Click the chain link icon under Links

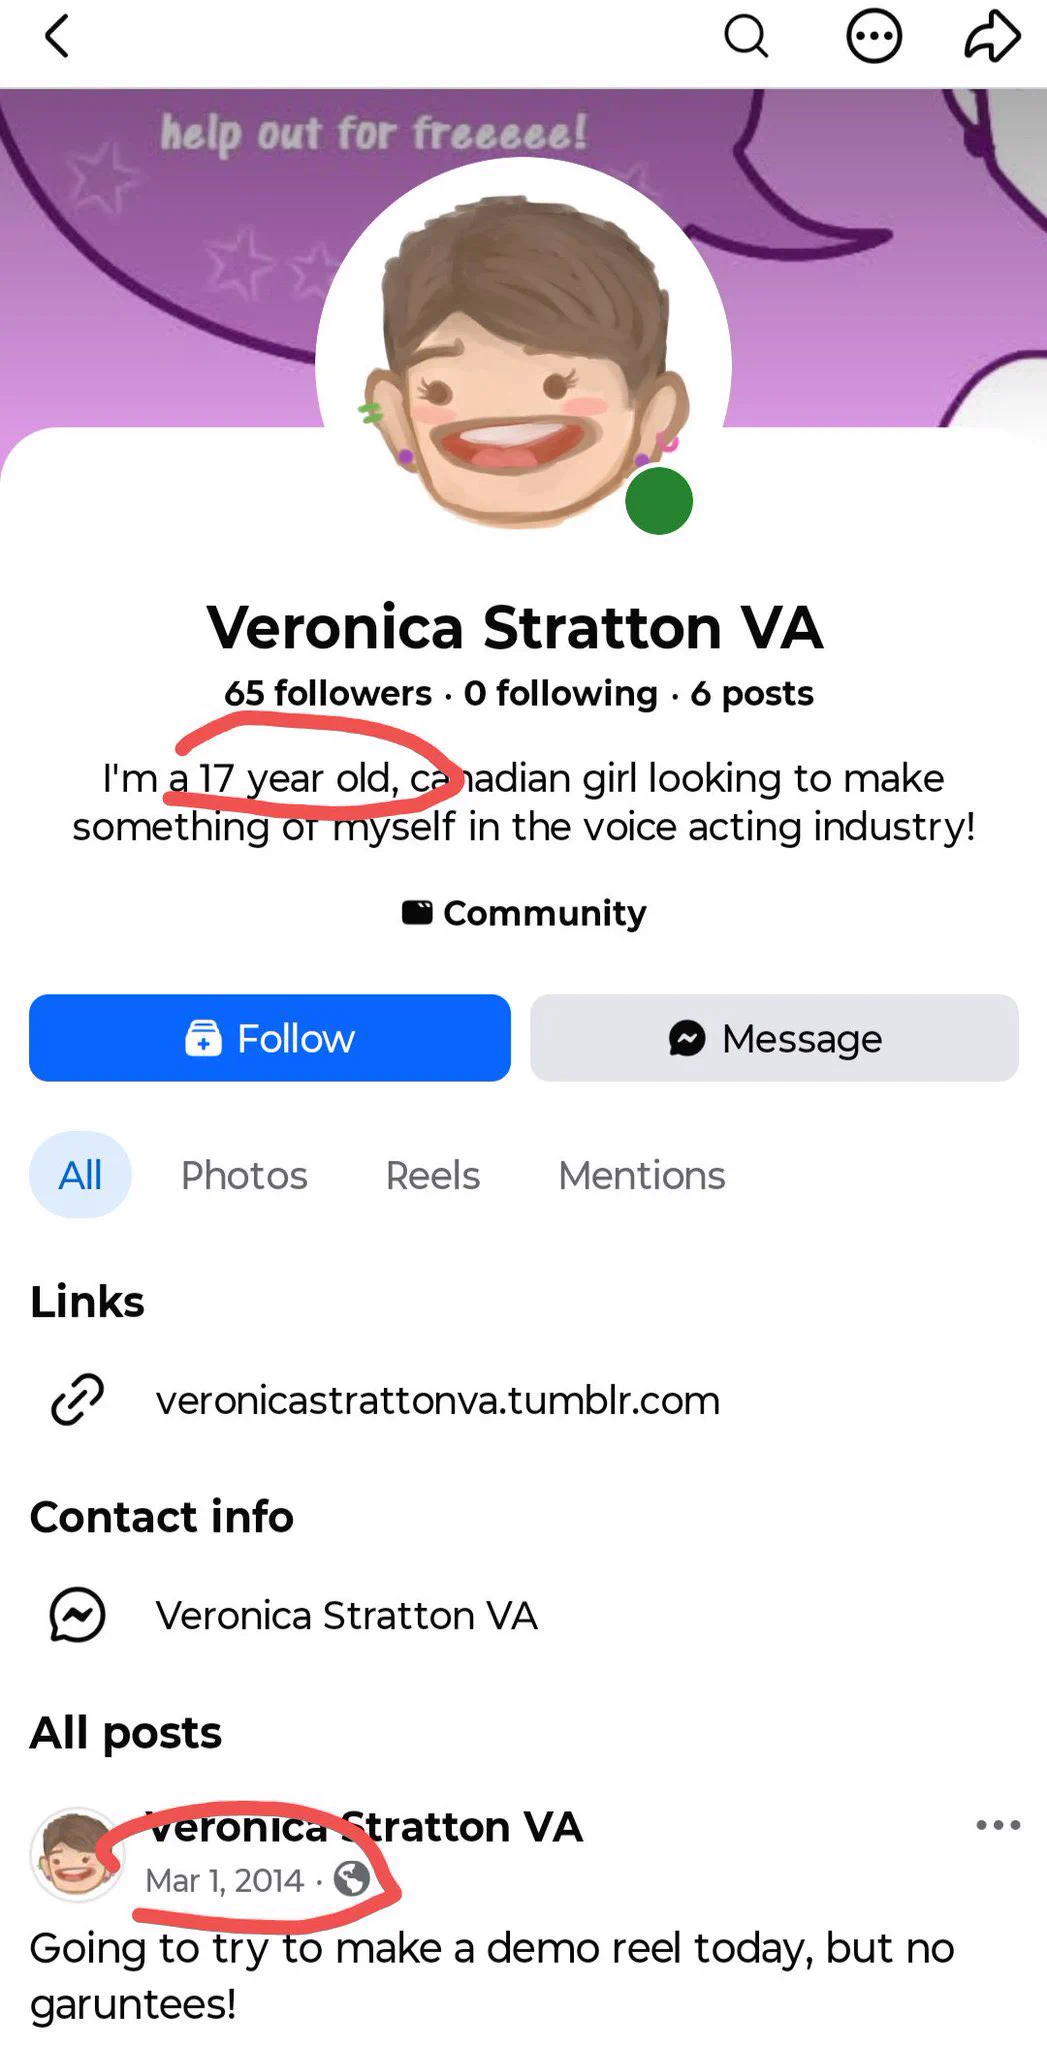[78, 1399]
